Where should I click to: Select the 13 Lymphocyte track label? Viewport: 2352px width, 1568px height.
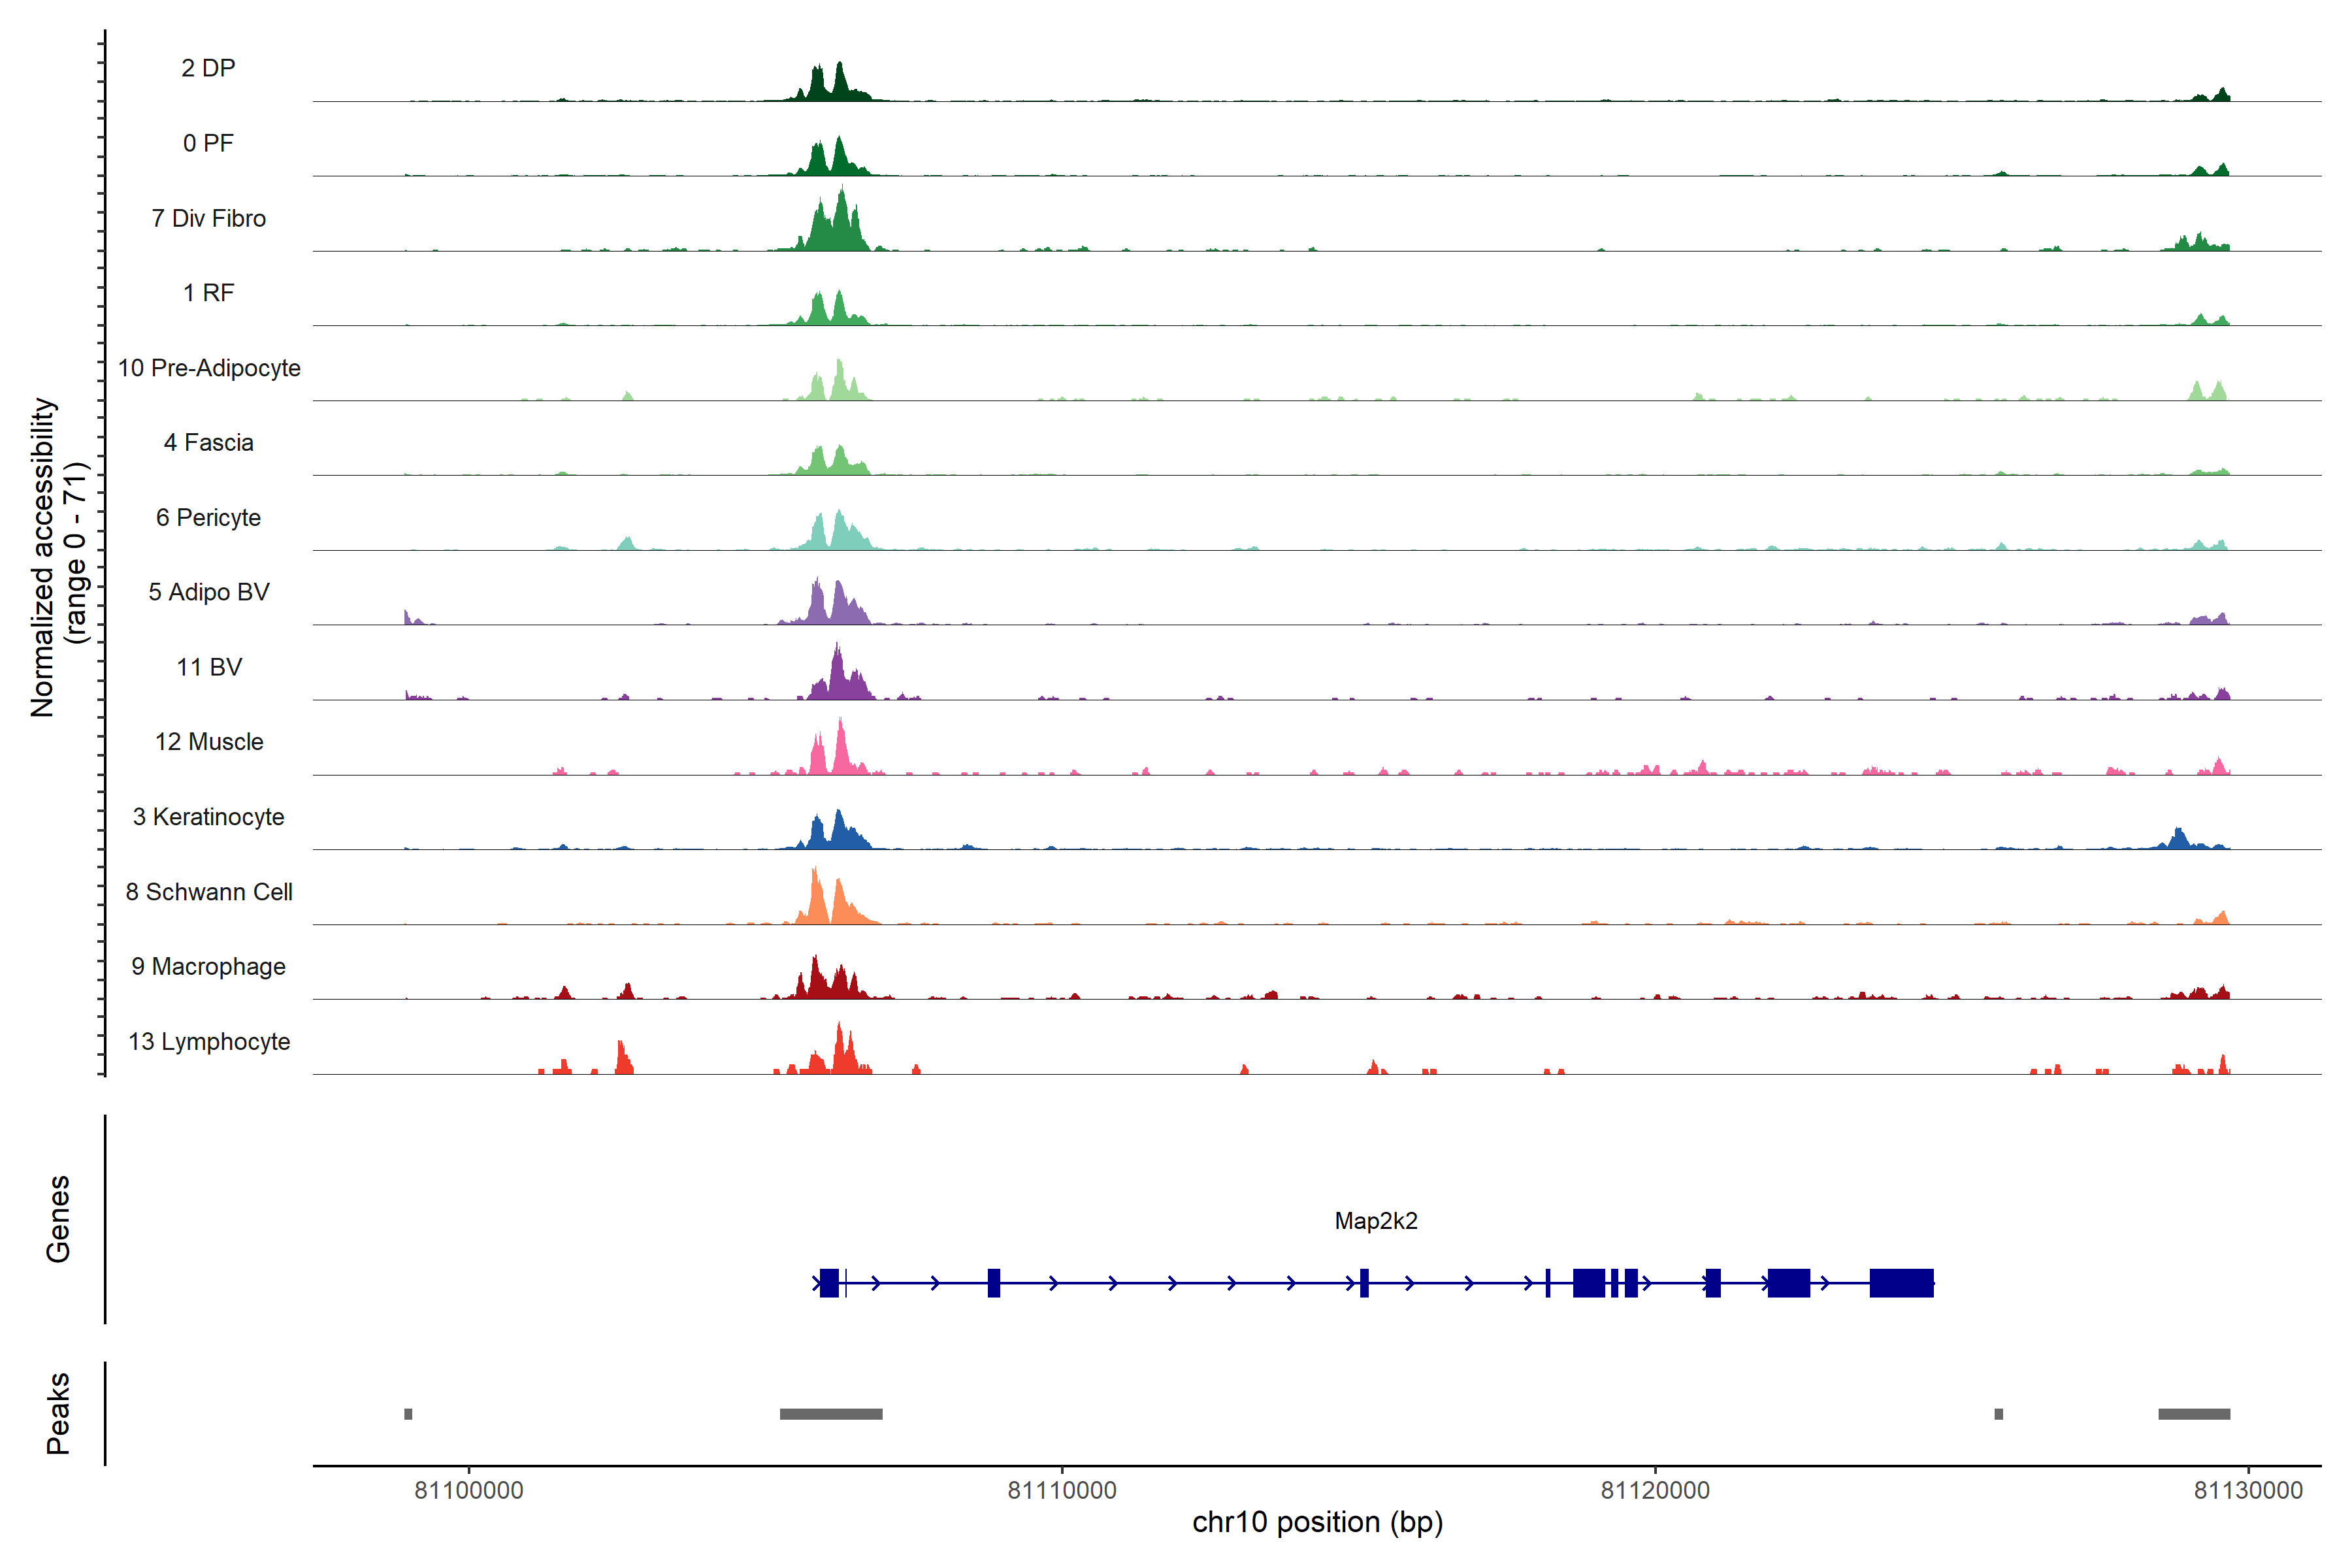pos(209,1042)
